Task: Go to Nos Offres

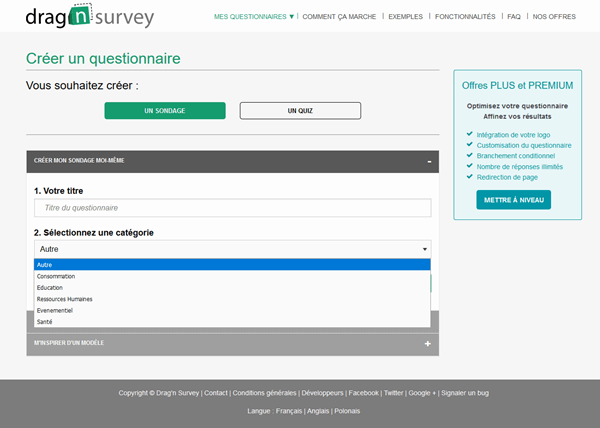Action: (x=554, y=16)
